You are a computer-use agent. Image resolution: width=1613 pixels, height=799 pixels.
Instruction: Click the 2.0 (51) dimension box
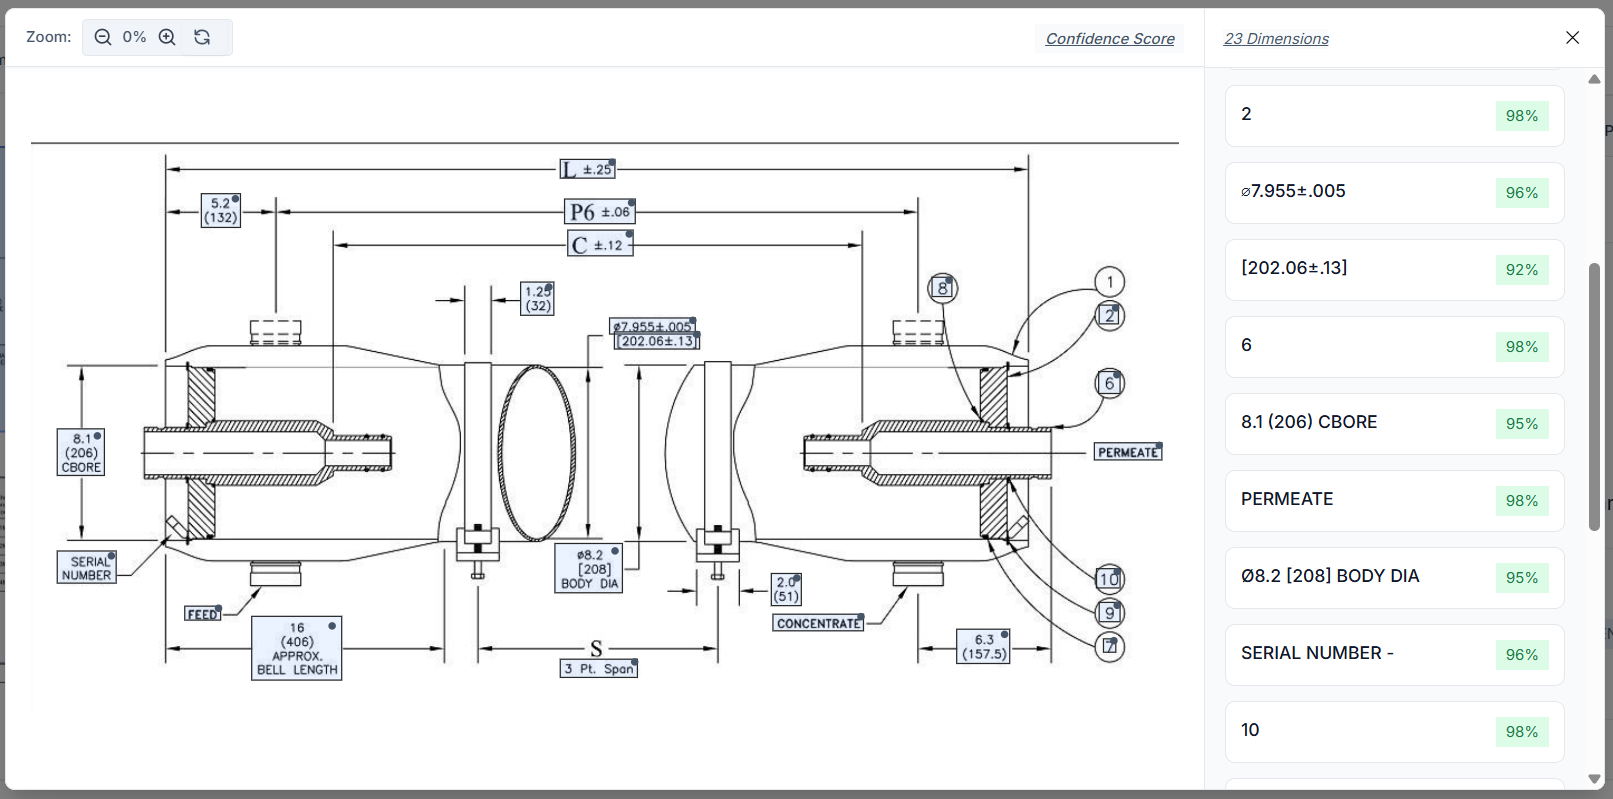point(787,590)
